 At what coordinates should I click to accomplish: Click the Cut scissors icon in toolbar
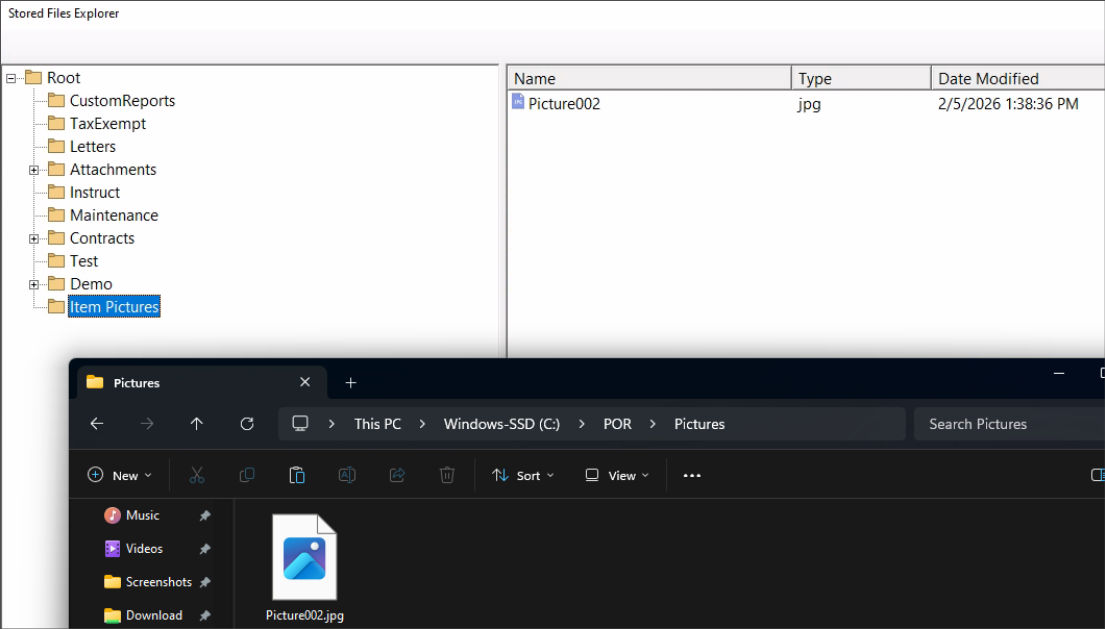pos(197,475)
